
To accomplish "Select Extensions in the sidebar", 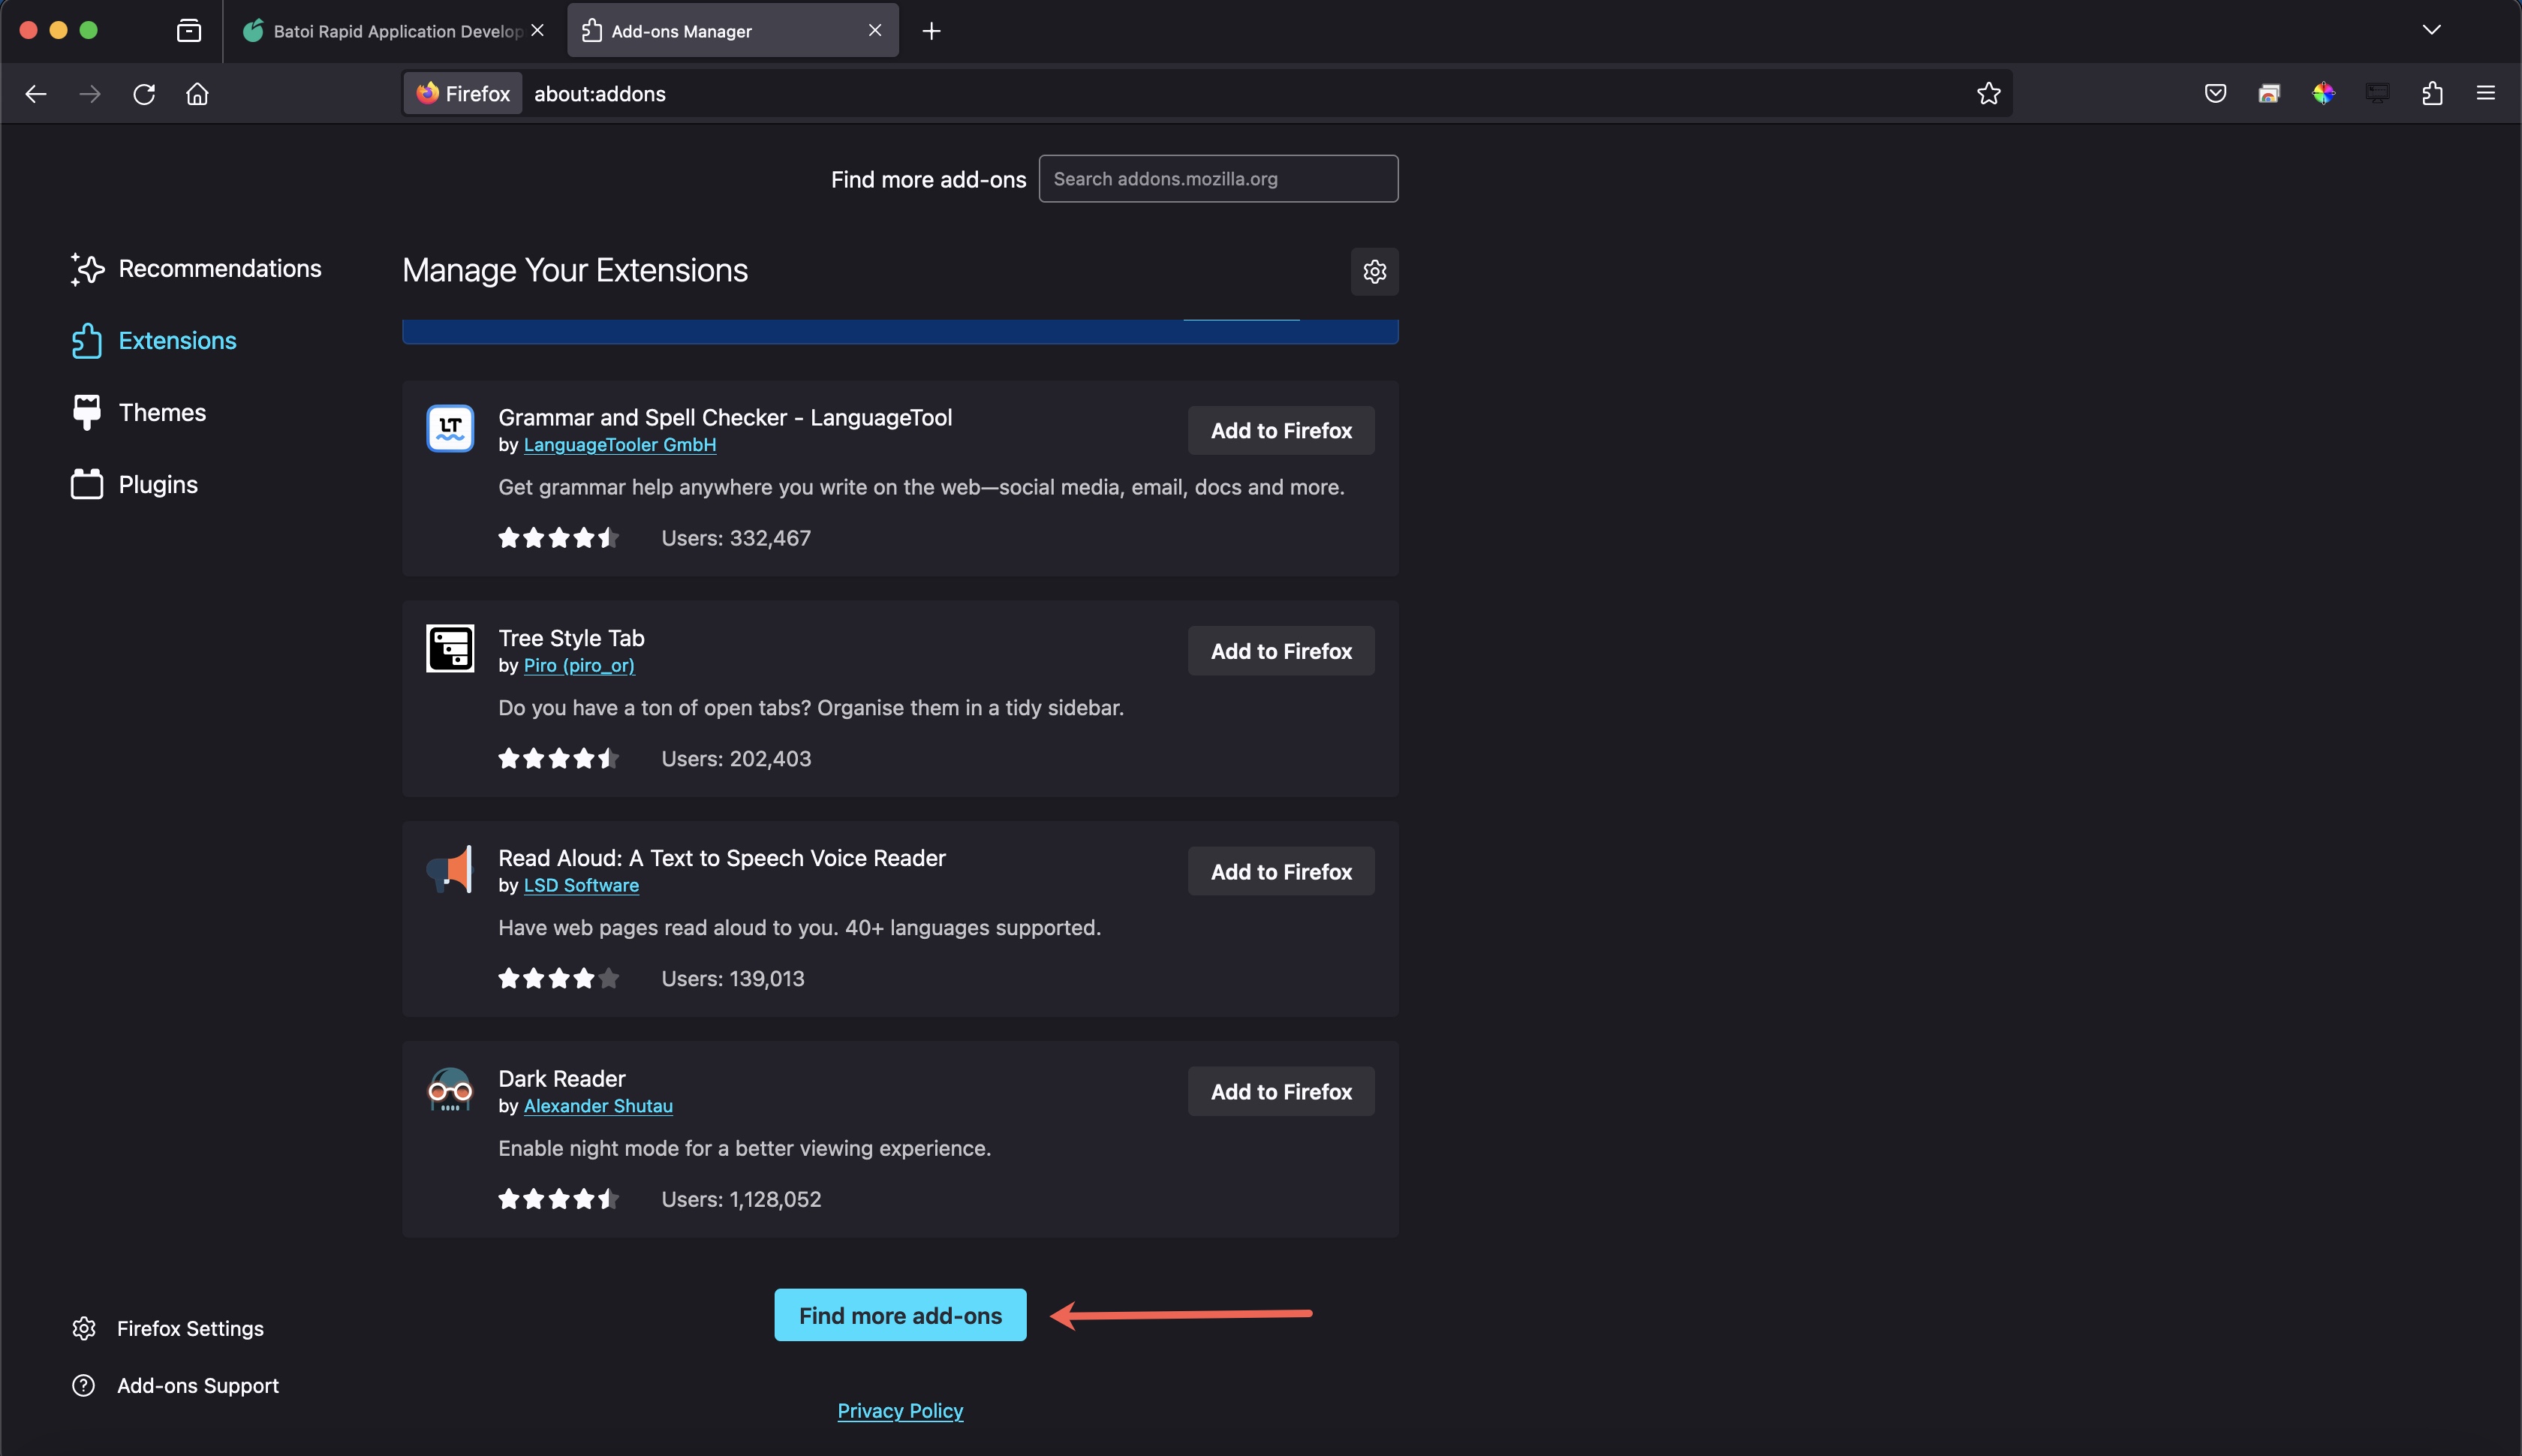I will (x=154, y=341).
